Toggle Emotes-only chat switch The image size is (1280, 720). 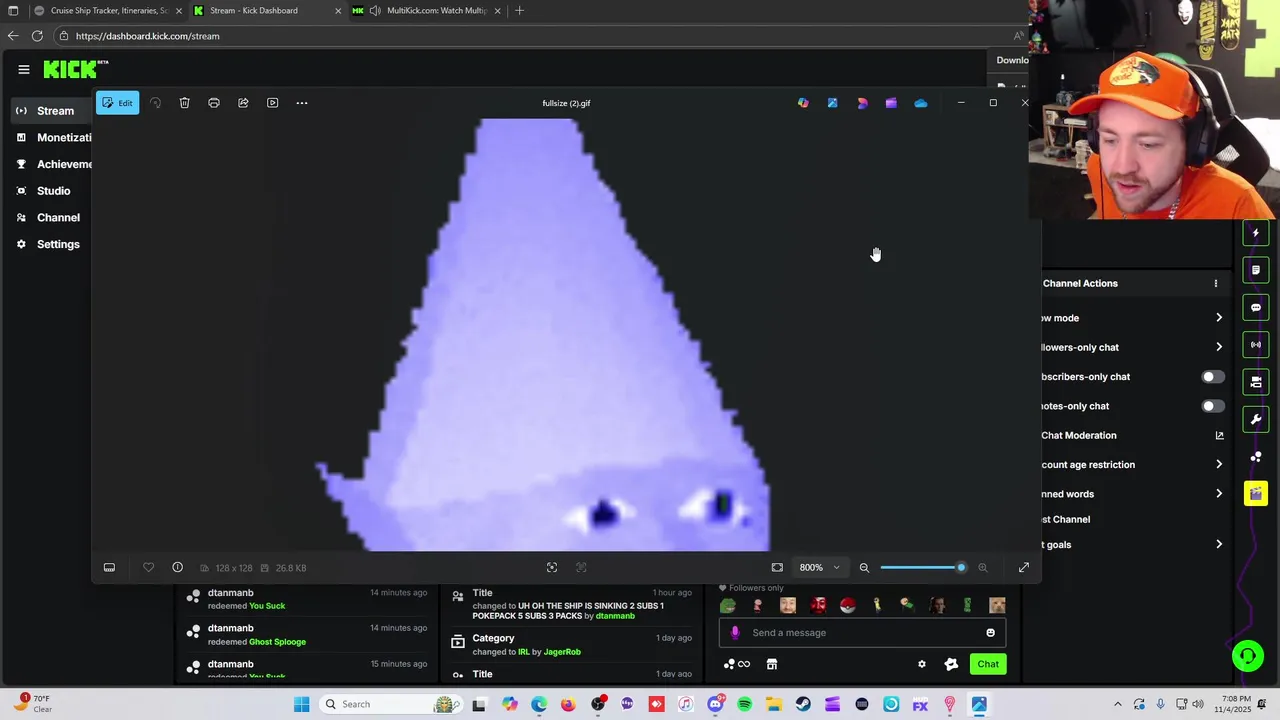tap(1212, 406)
